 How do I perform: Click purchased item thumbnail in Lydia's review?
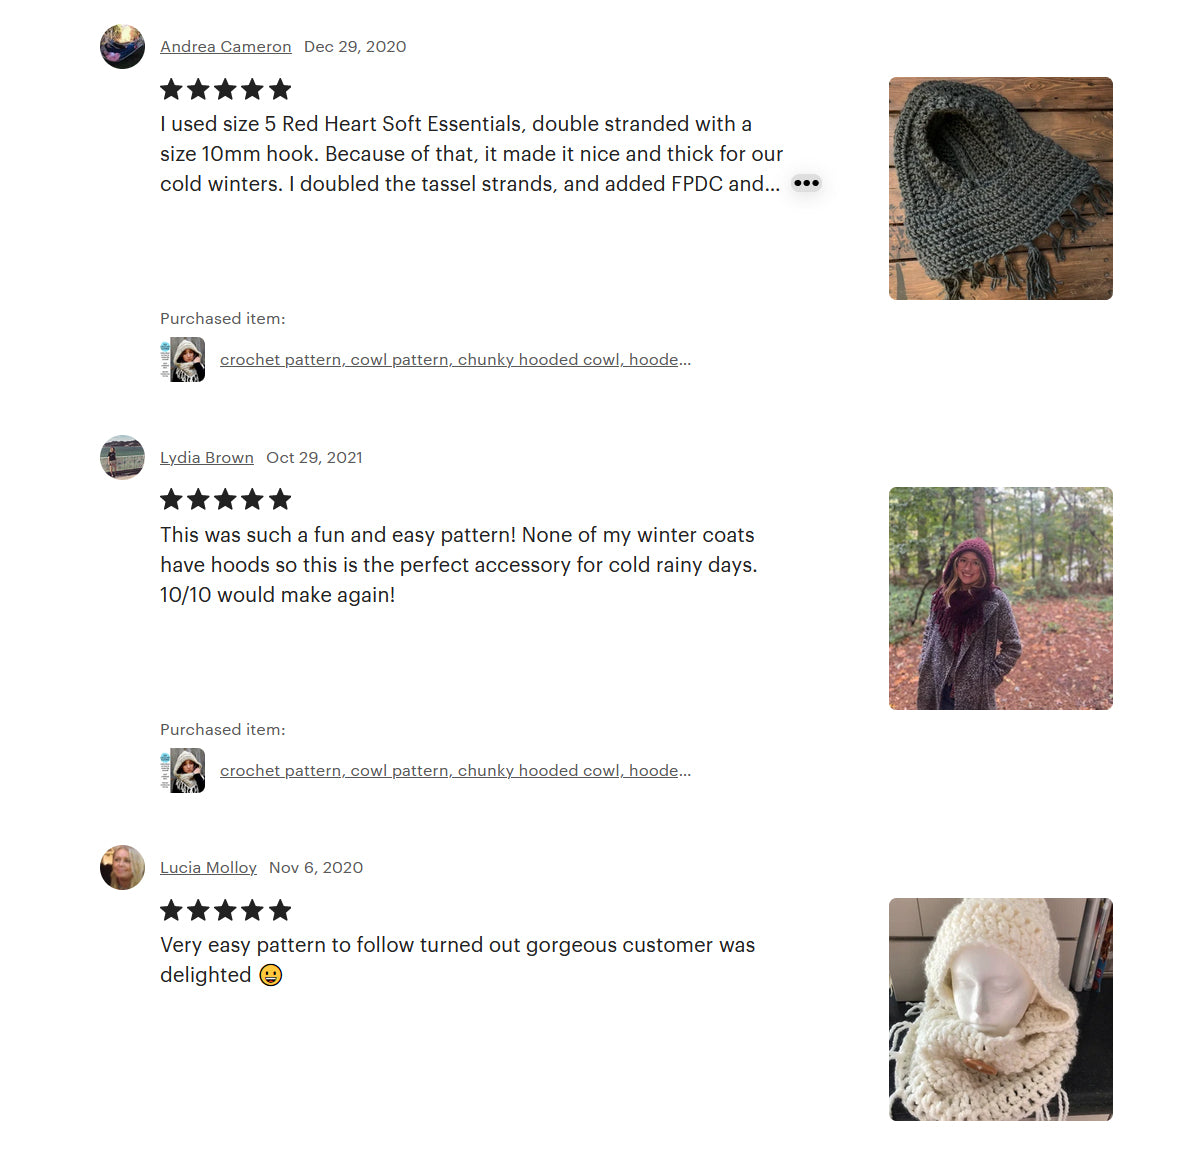pyautogui.click(x=183, y=771)
